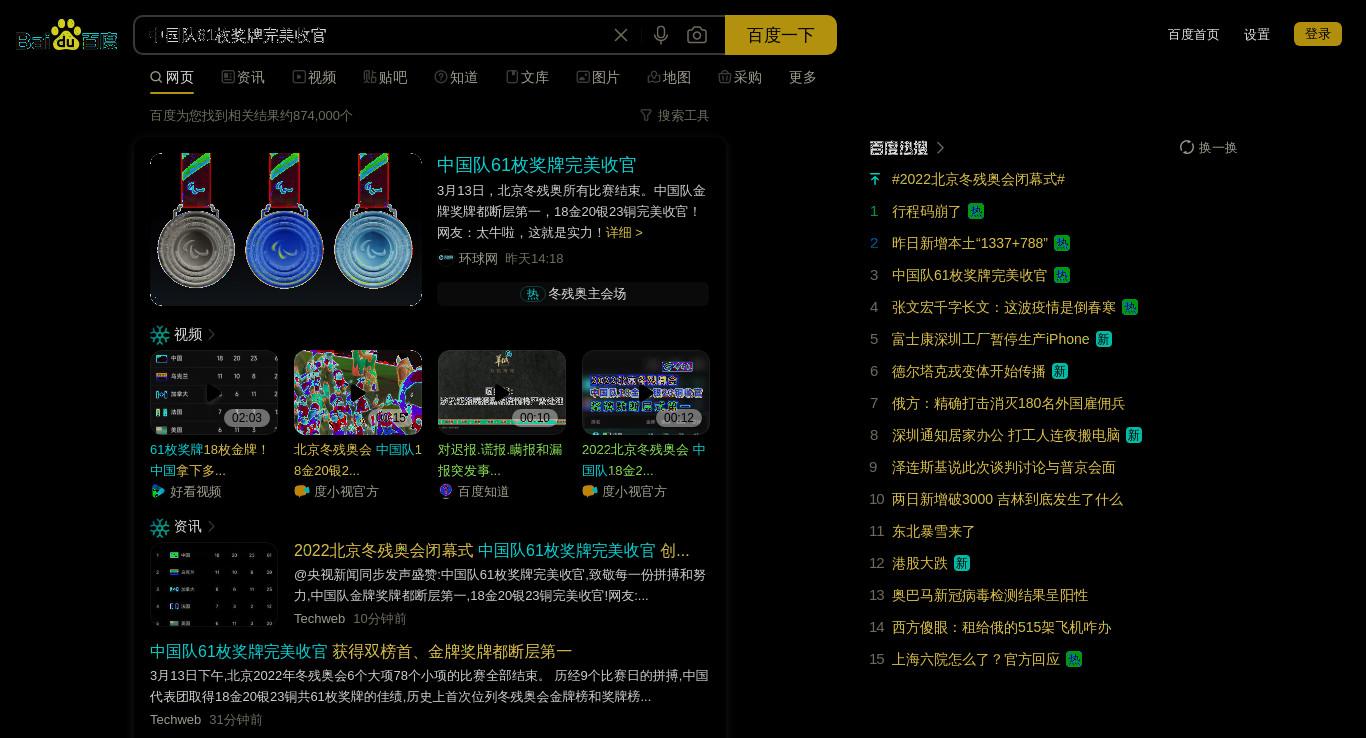Switch to the 视频 tab
The height and width of the screenshot is (738, 1366).
314,77
